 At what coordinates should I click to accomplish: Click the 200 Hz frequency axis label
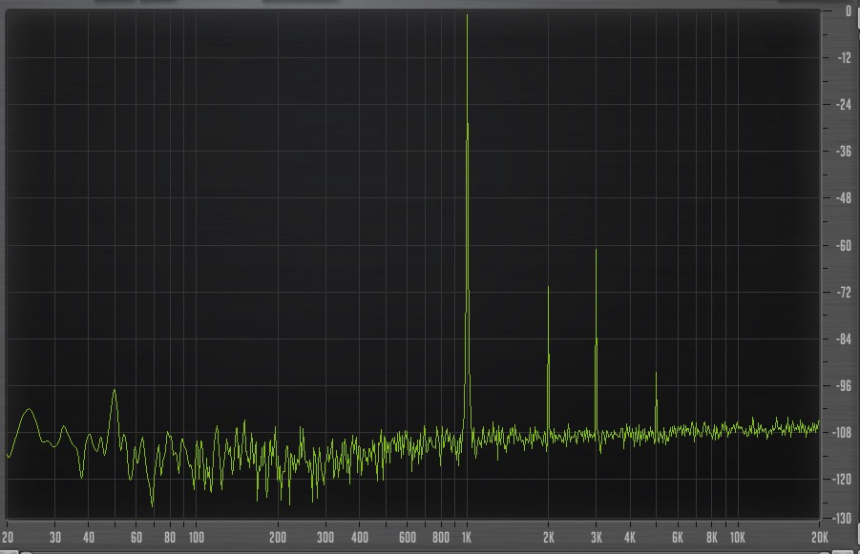click(x=278, y=536)
